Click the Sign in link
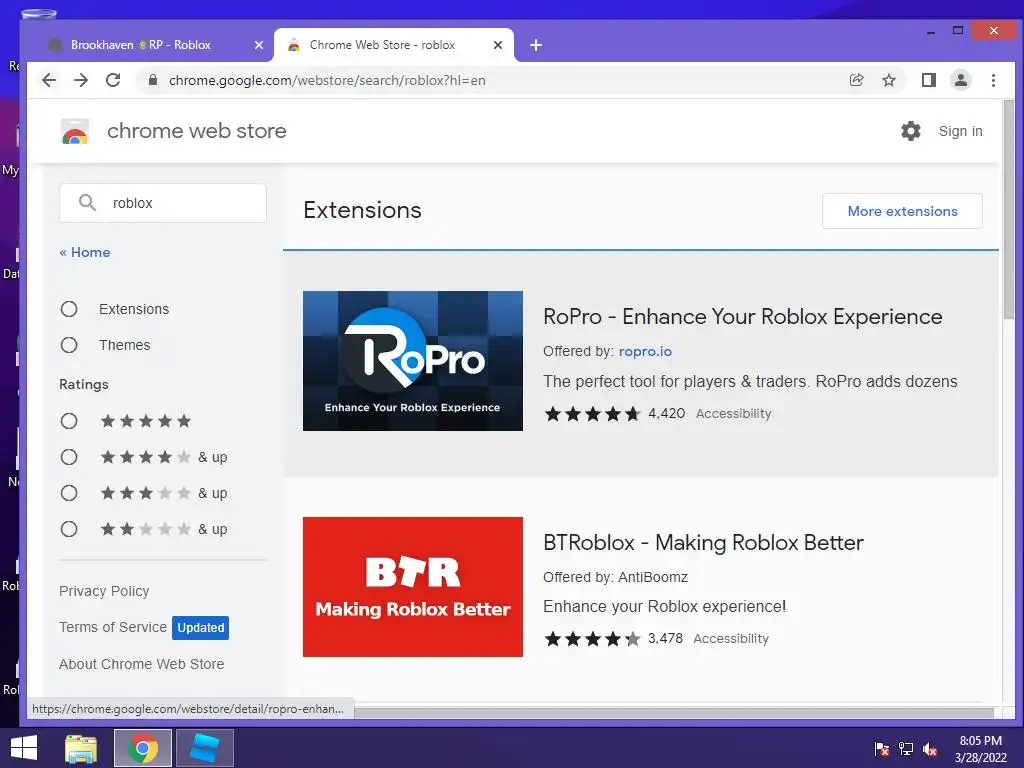 960,131
